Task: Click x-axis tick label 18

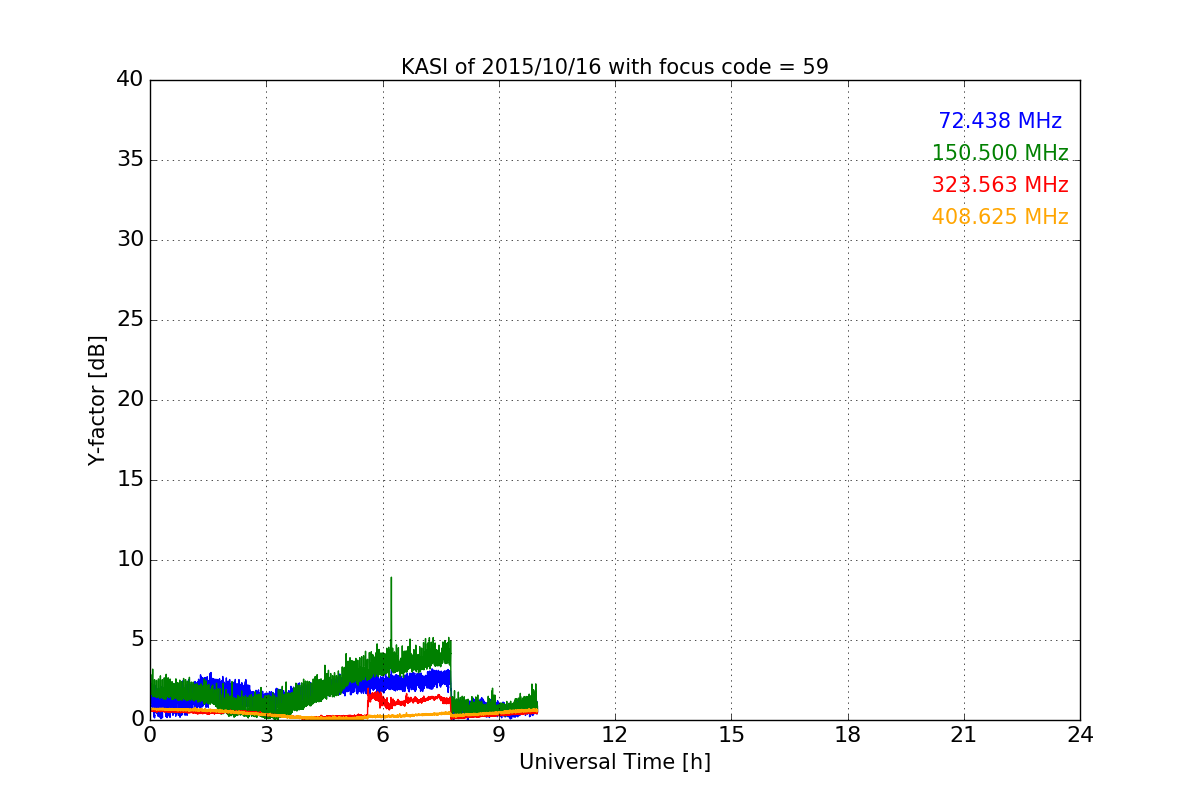Action: tap(848, 734)
